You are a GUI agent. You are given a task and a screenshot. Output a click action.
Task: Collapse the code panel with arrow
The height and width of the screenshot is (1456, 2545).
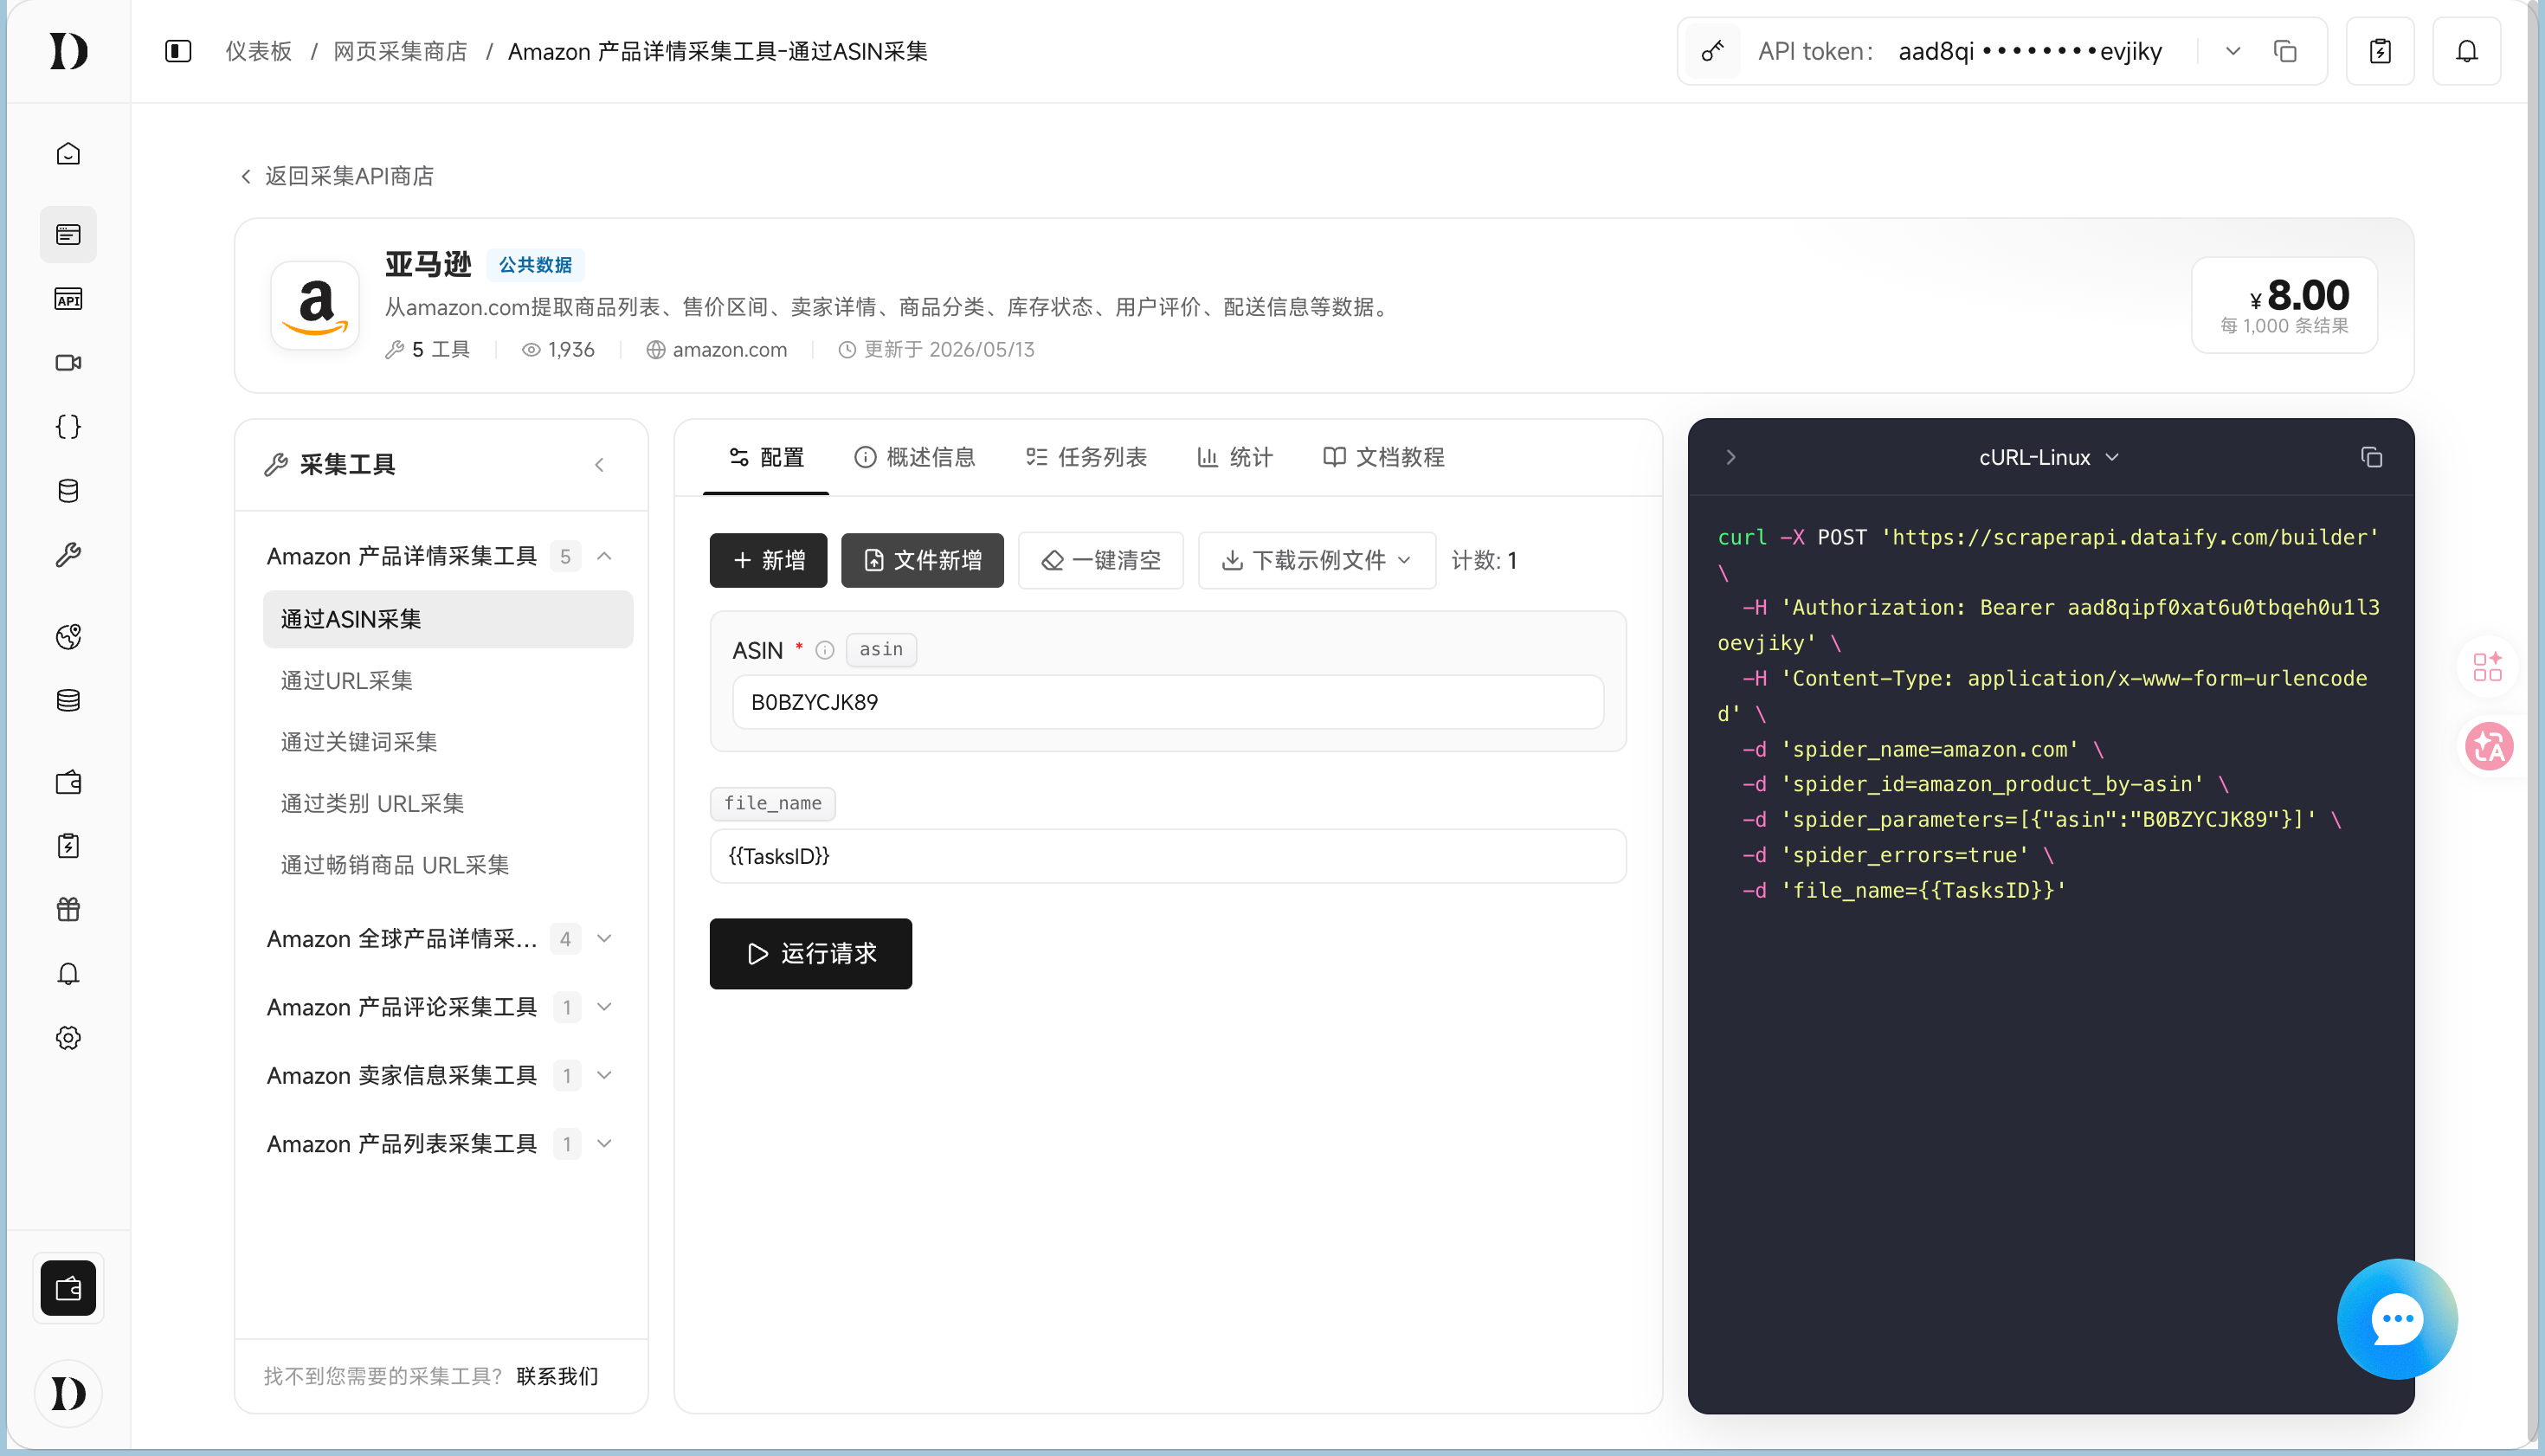[1731, 457]
